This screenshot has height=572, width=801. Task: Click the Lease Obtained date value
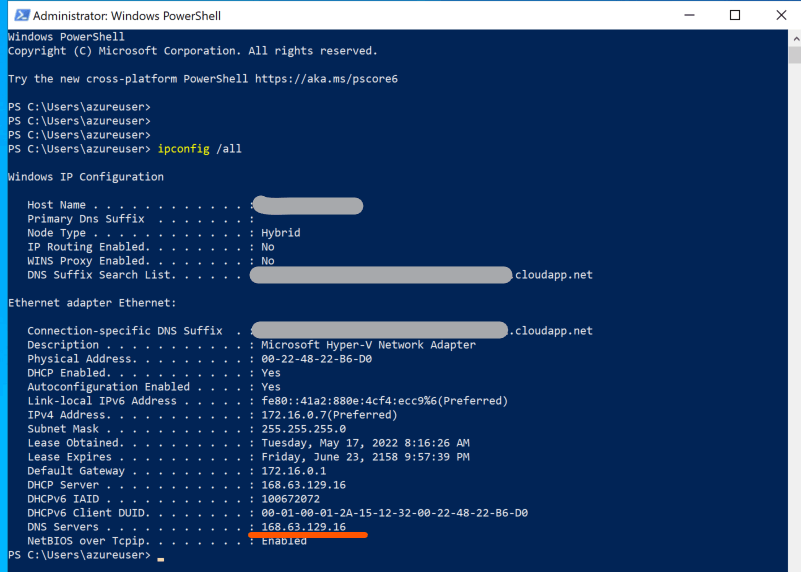[365, 443]
